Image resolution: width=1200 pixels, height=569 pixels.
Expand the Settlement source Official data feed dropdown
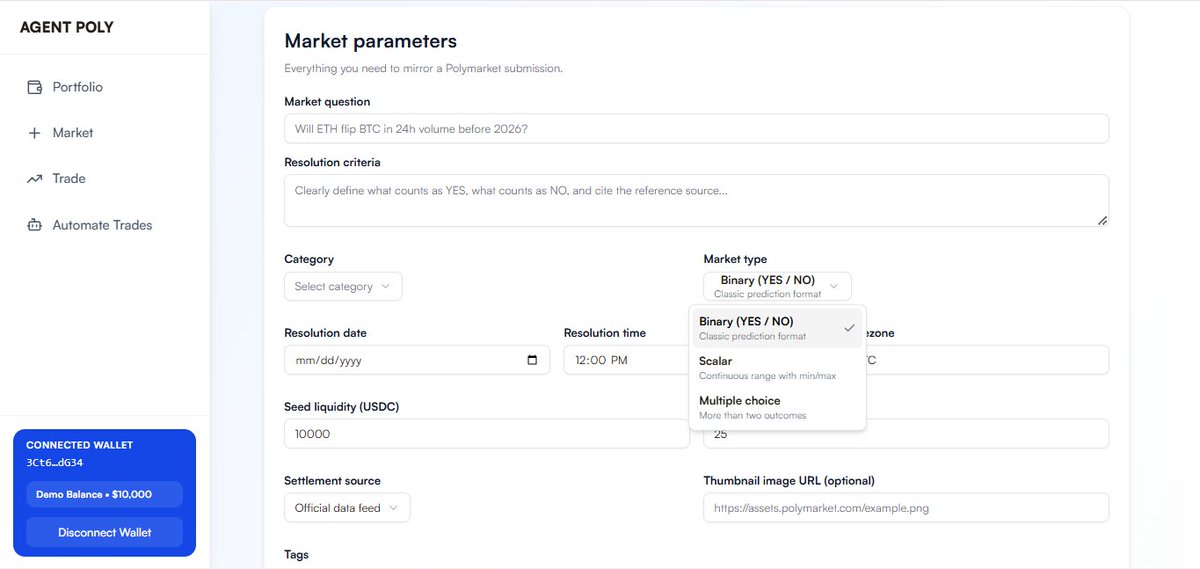click(347, 508)
